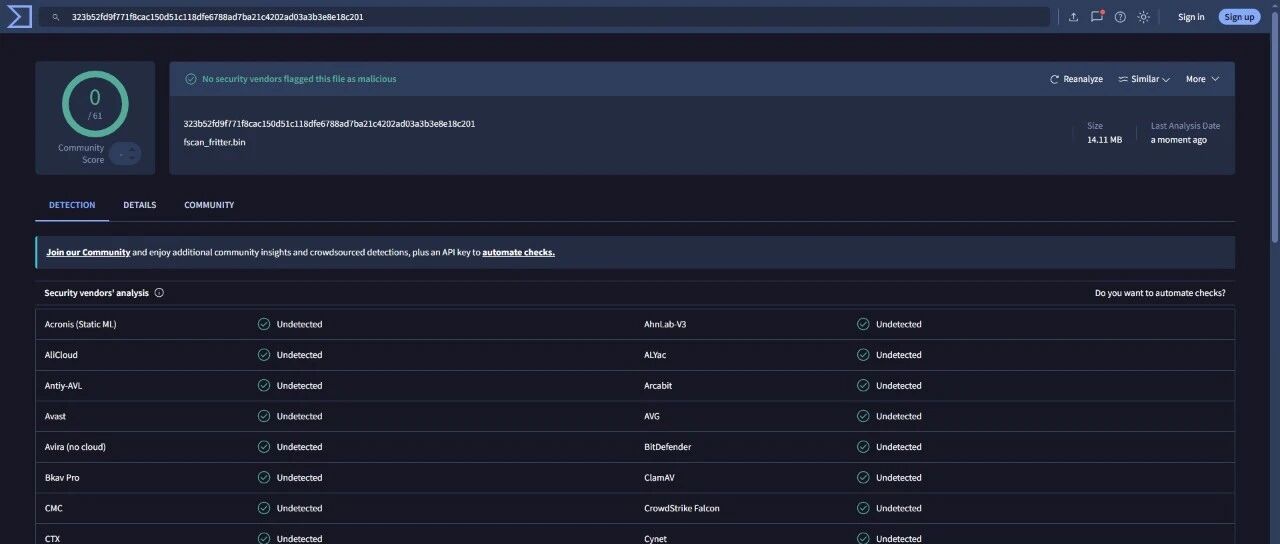
Task: Click the Community Score vote control
Action: coord(125,154)
